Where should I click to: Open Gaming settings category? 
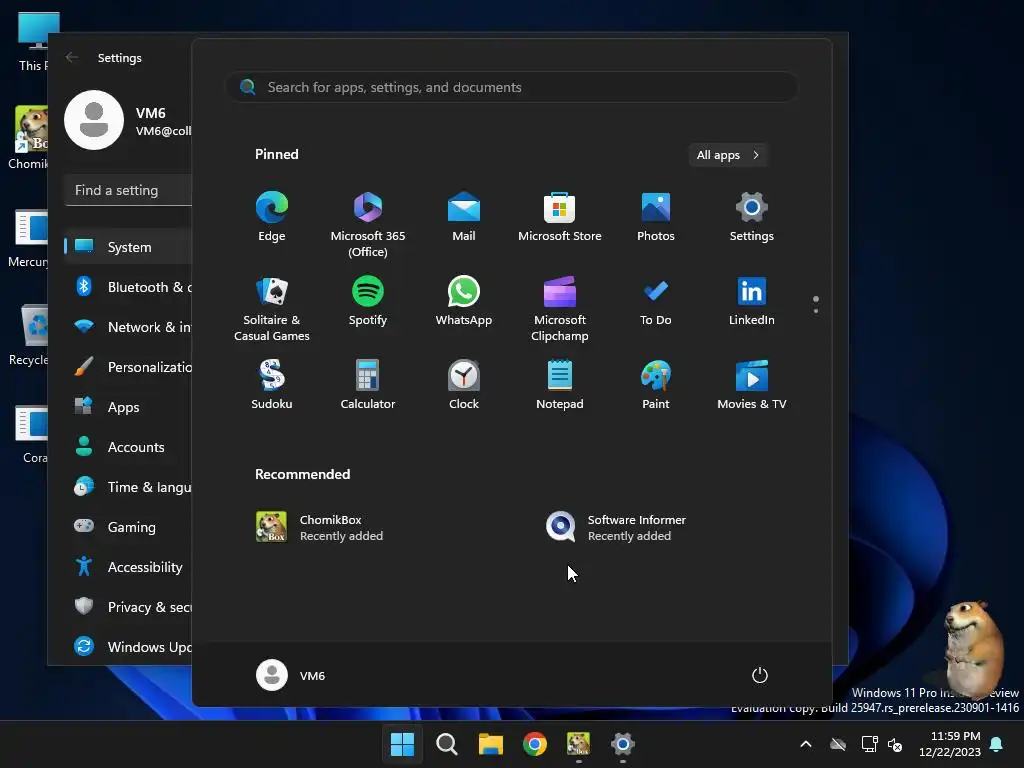coord(128,526)
